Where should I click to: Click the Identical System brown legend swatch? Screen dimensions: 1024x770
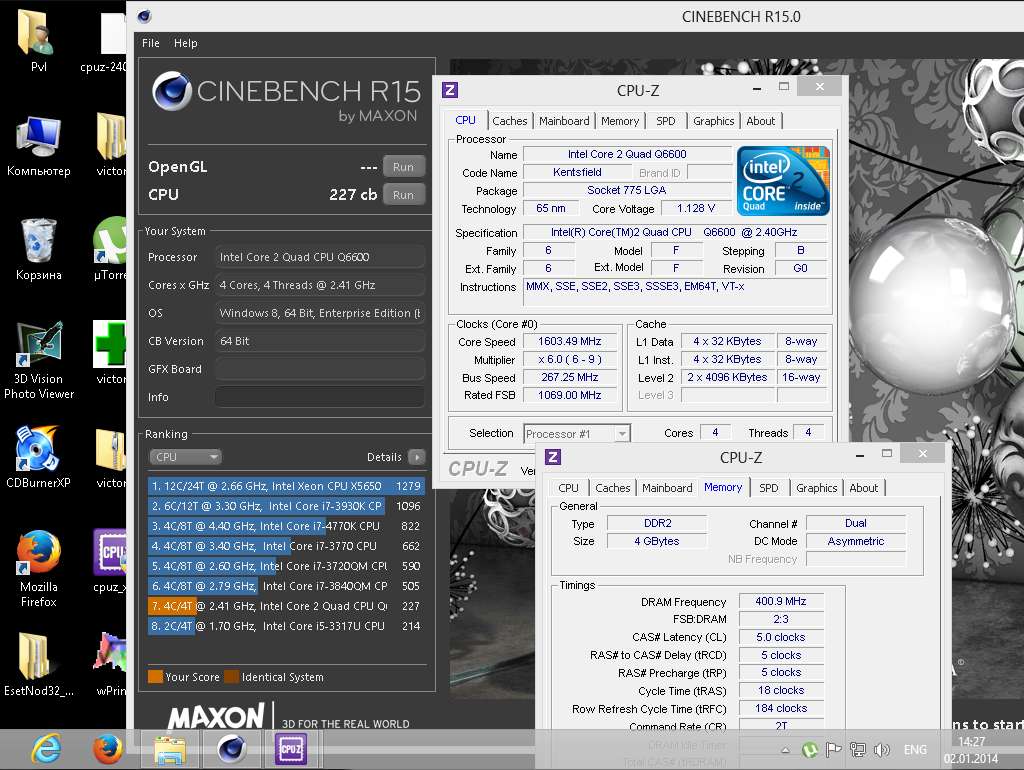(x=231, y=677)
